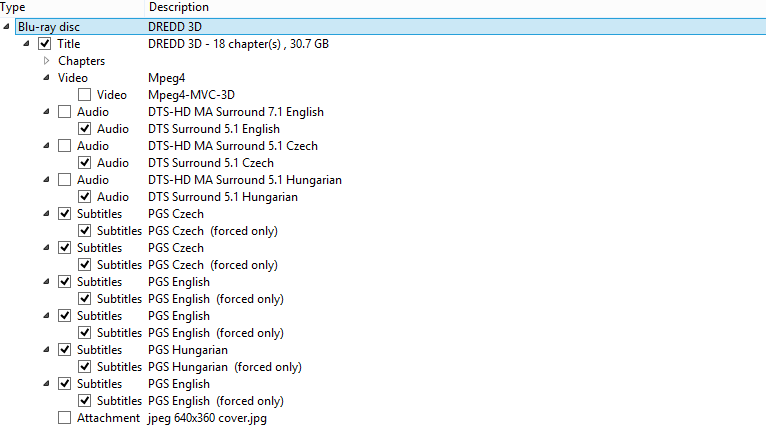The height and width of the screenshot is (438, 766).
Task: Enable the cover.jpg Attachment checkbox
Action: [x=64, y=417]
